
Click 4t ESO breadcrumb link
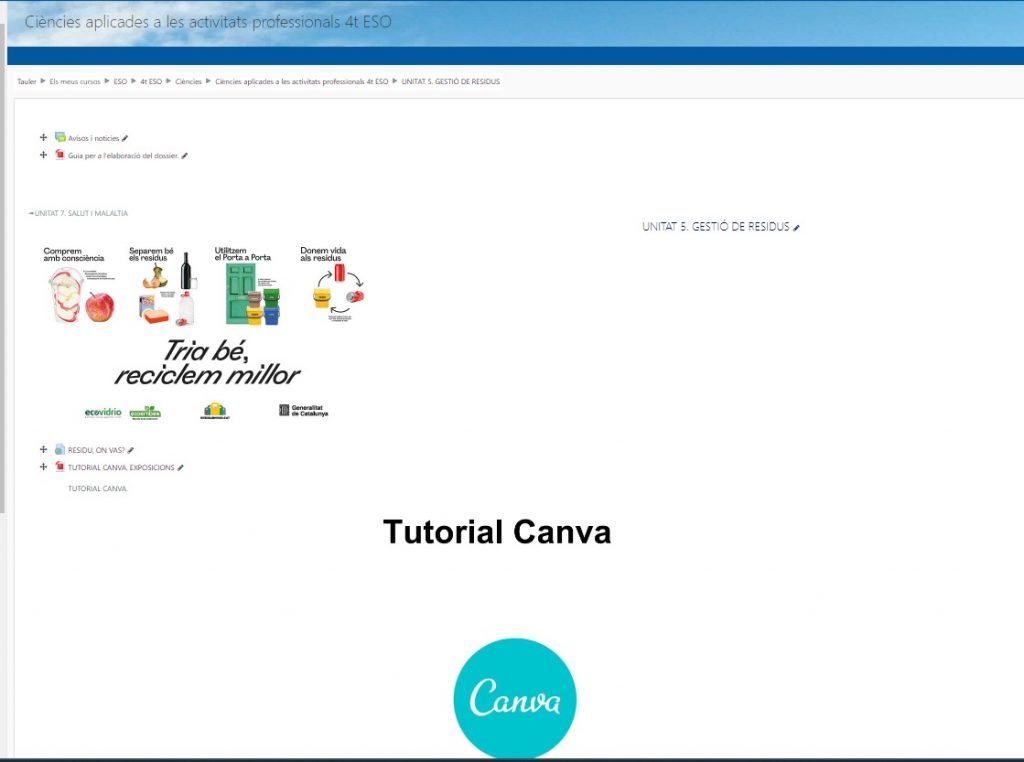(x=151, y=82)
